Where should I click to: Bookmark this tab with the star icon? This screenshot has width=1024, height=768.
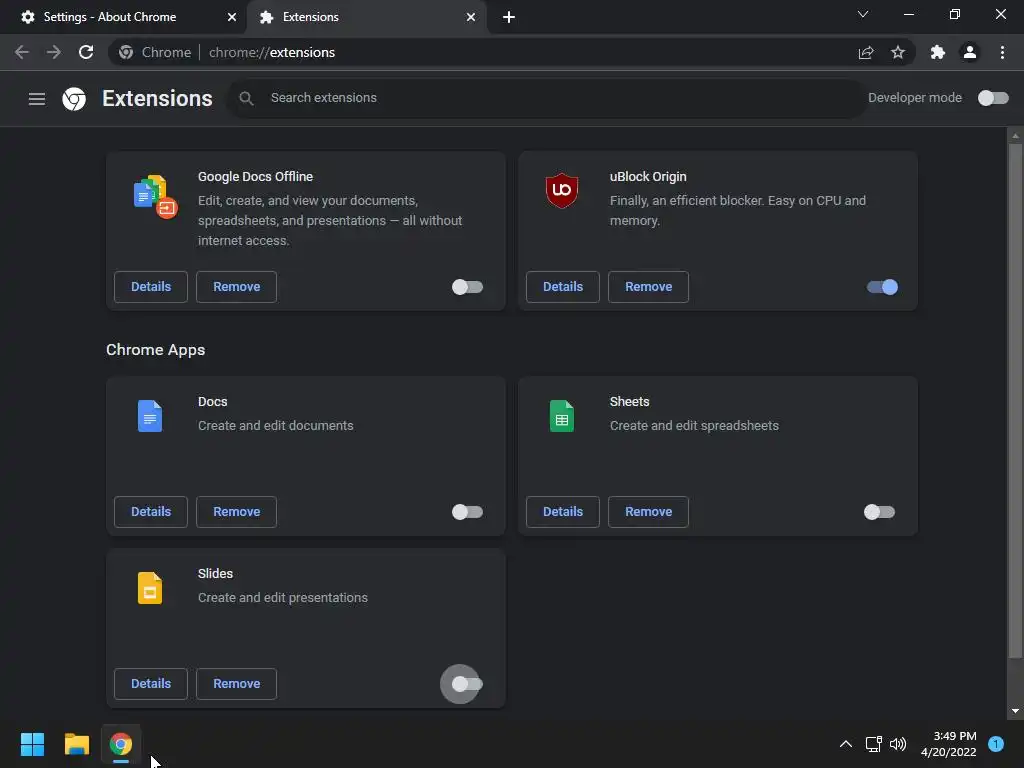[898, 52]
